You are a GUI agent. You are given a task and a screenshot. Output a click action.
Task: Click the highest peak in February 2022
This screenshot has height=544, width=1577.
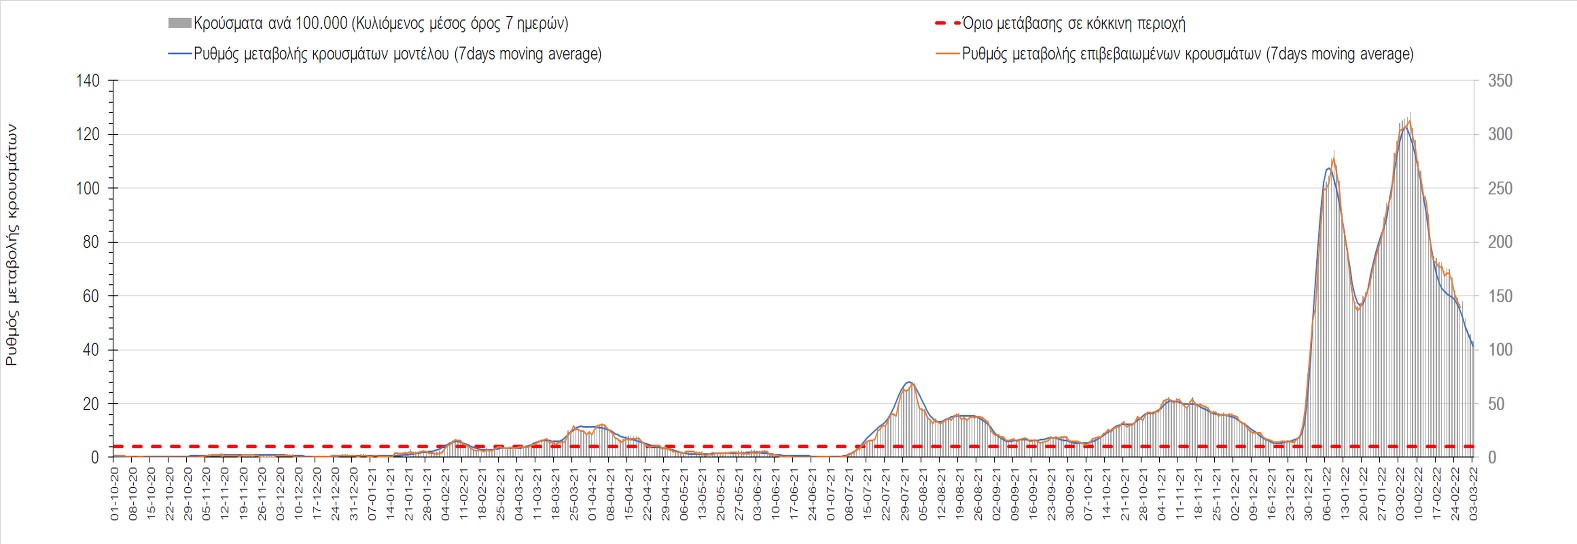click(x=1408, y=121)
